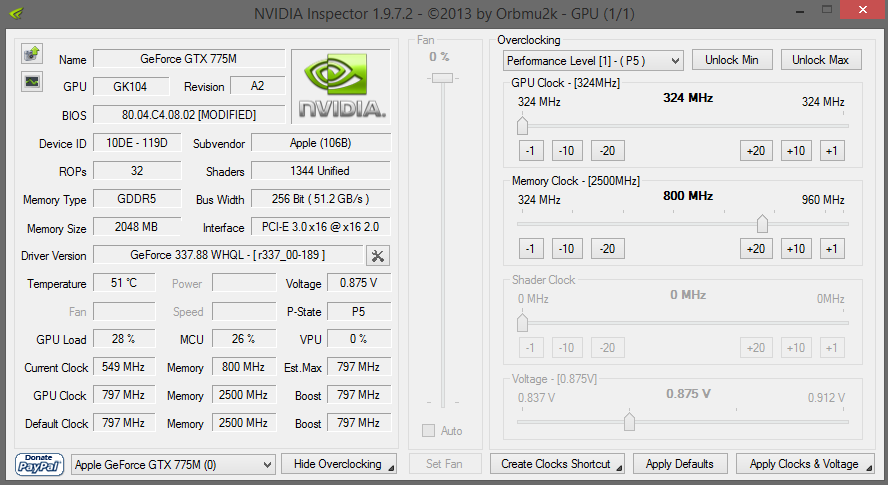Click the NVIDIA logo image
This screenshot has width=888, height=485.
pyautogui.click(x=341, y=87)
